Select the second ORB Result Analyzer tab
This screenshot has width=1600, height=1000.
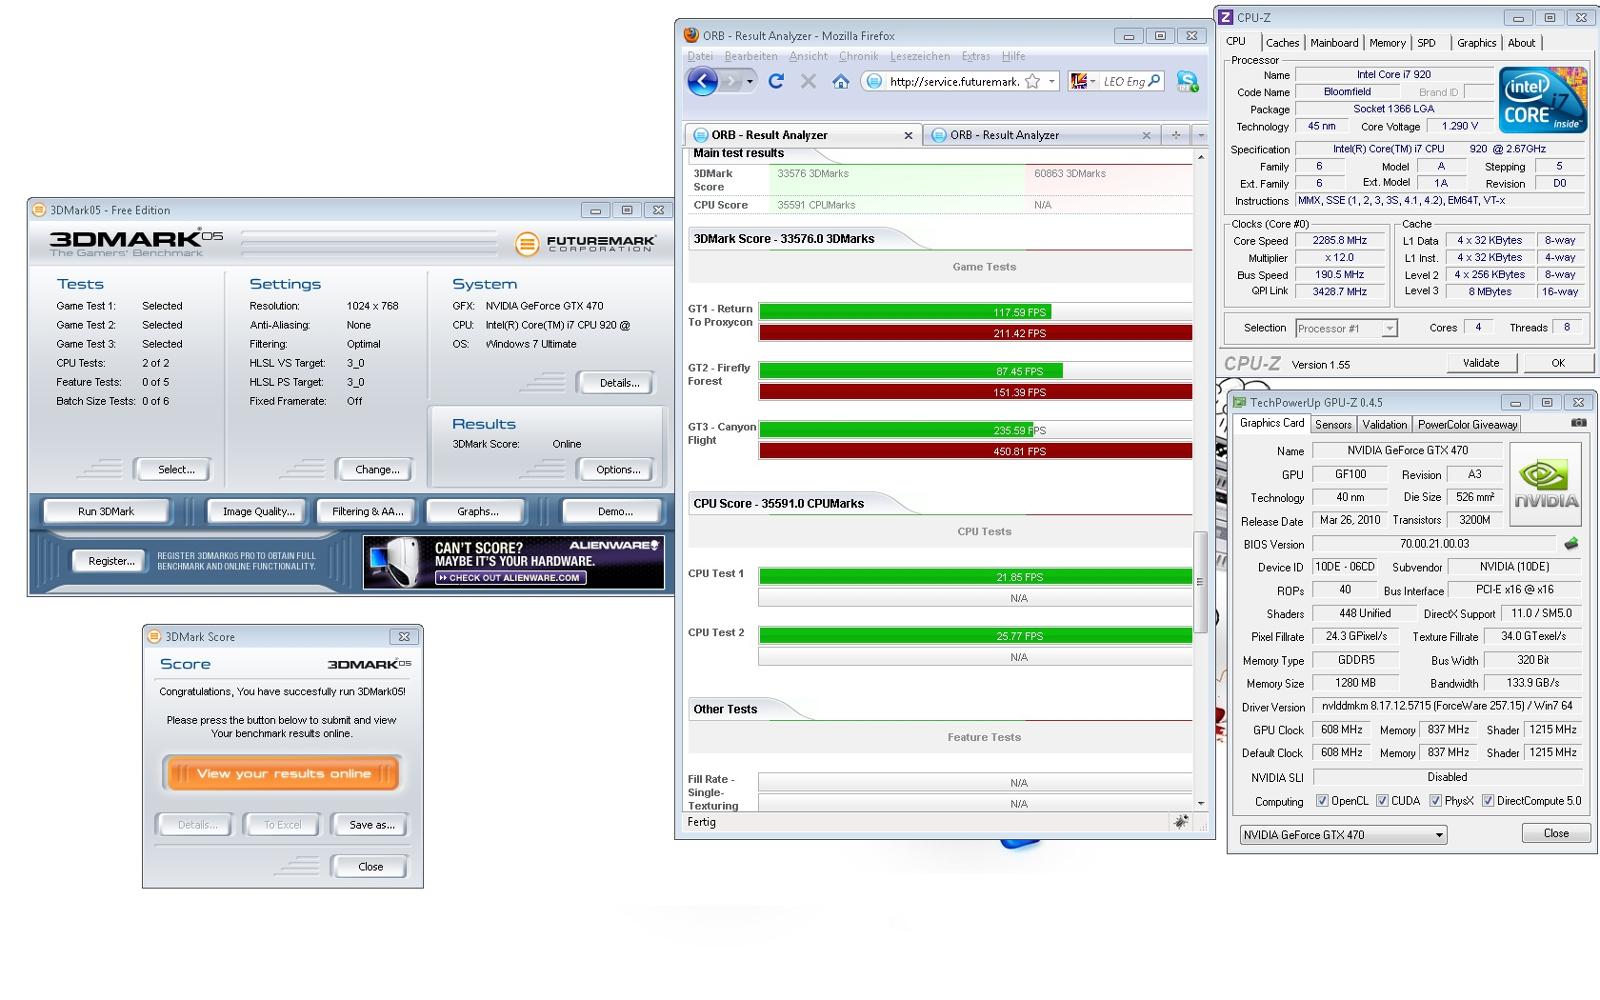point(1040,135)
